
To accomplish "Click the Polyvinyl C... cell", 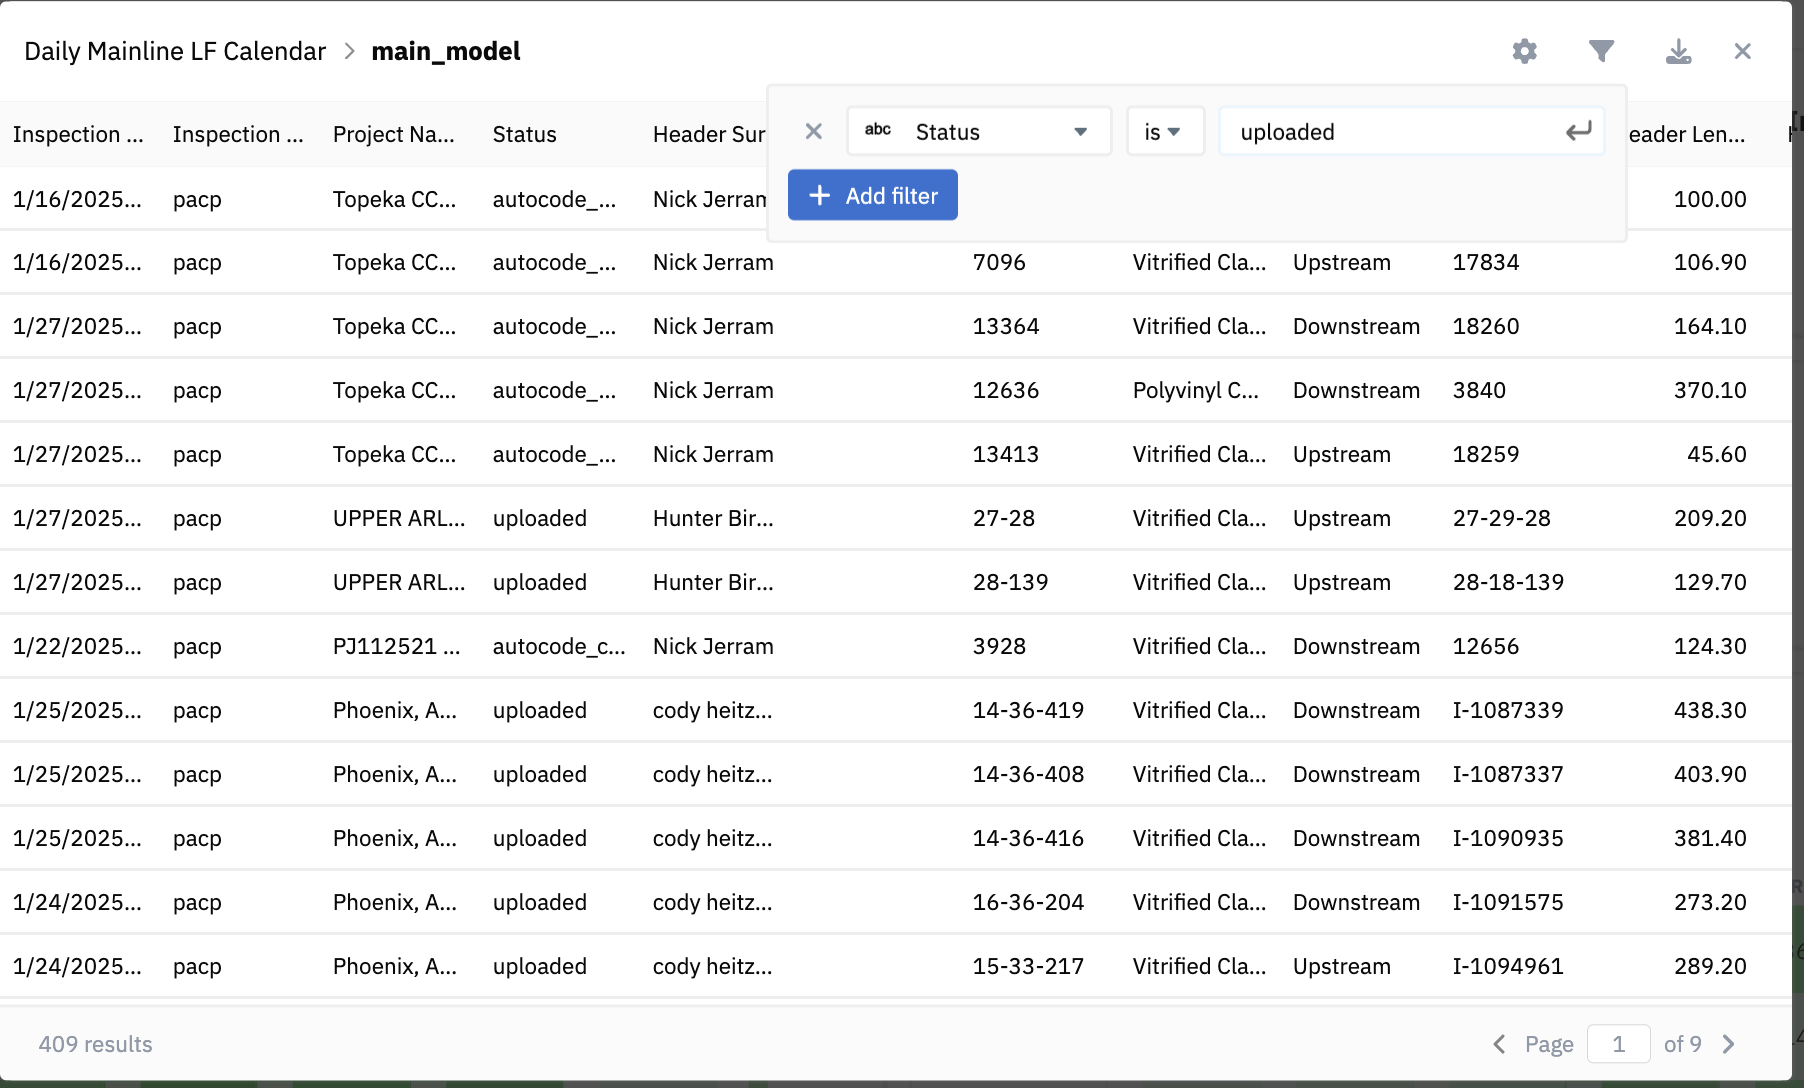I will point(1196,390).
